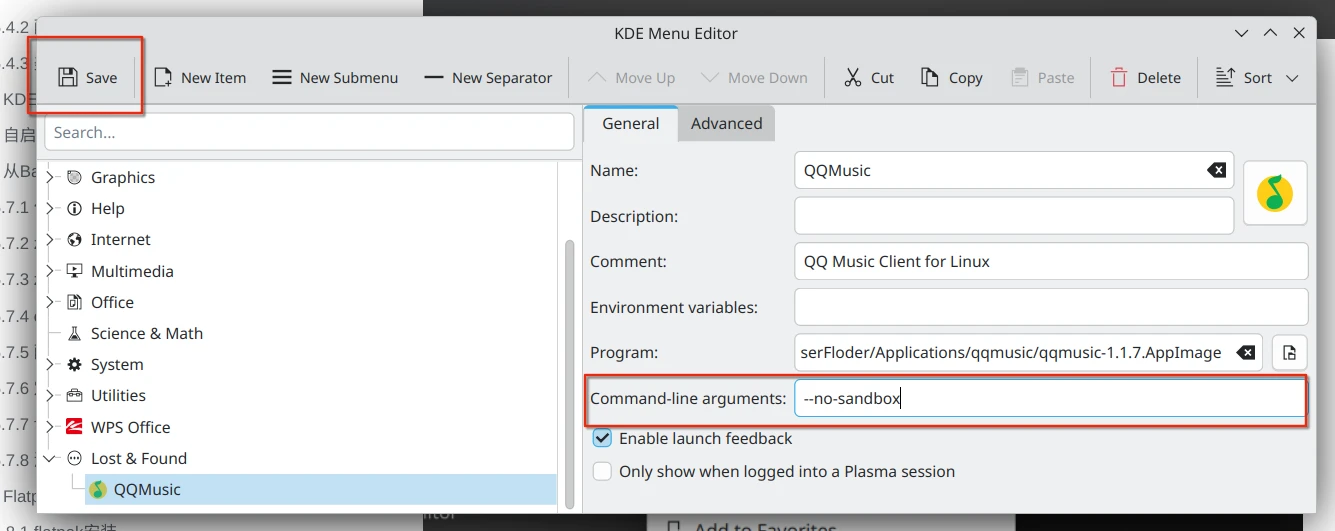Click the Sort button
This screenshot has height=531, width=1335.
click(x=1243, y=78)
